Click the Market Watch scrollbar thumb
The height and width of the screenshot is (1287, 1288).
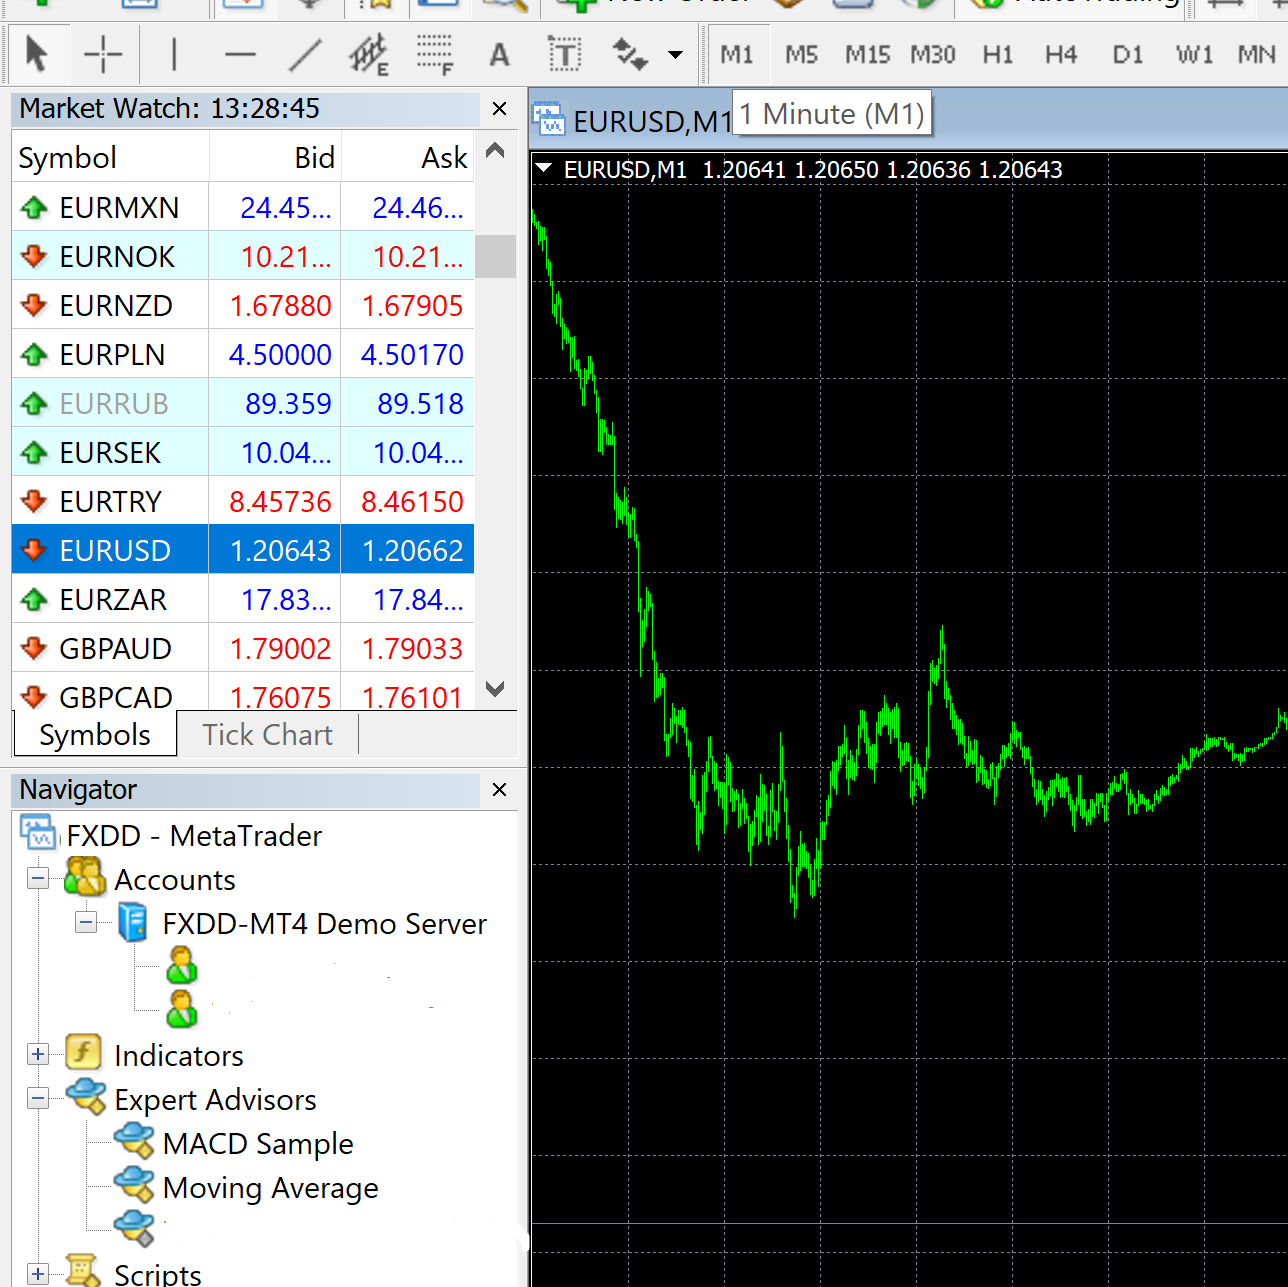click(495, 256)
